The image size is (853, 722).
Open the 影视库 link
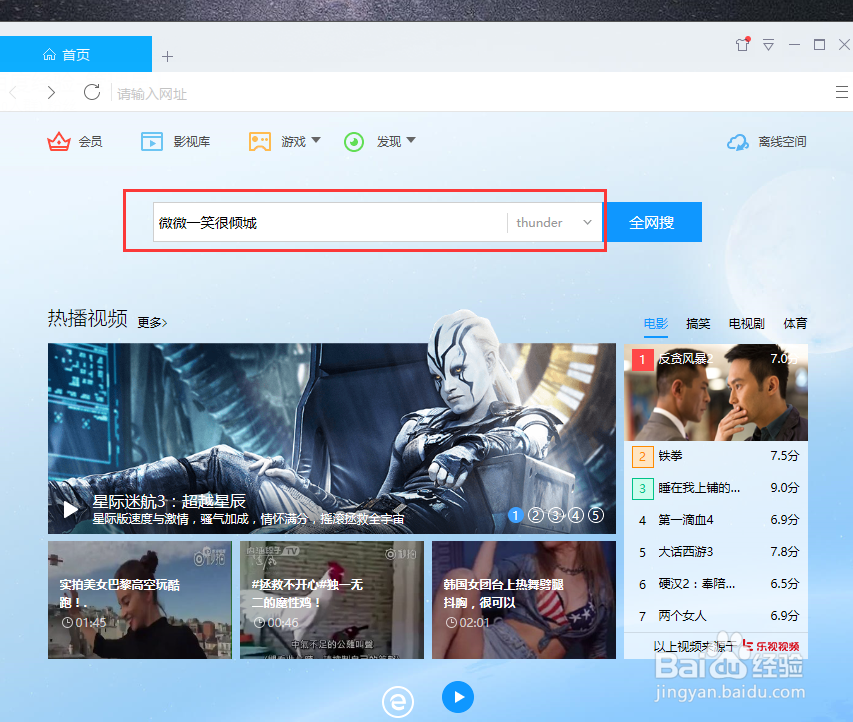pos(191,141)
